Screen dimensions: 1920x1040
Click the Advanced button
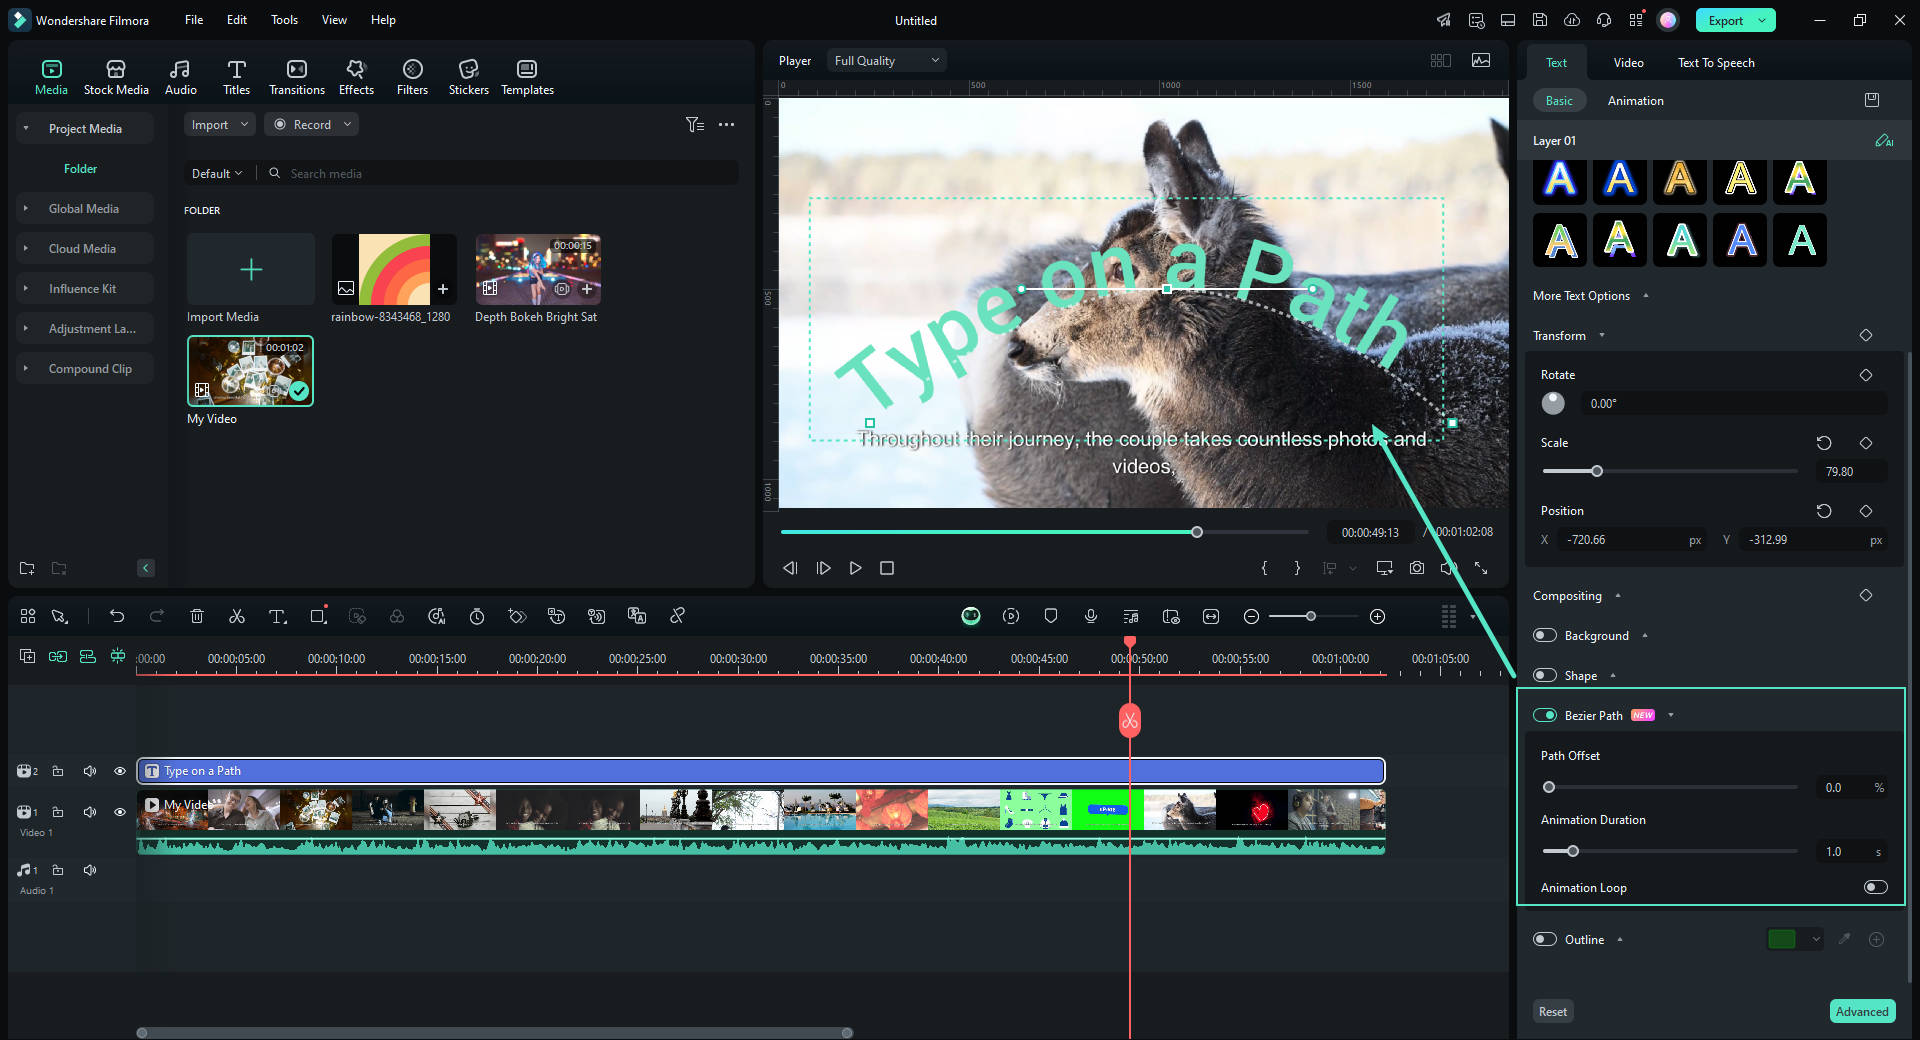[1862, 1011]
